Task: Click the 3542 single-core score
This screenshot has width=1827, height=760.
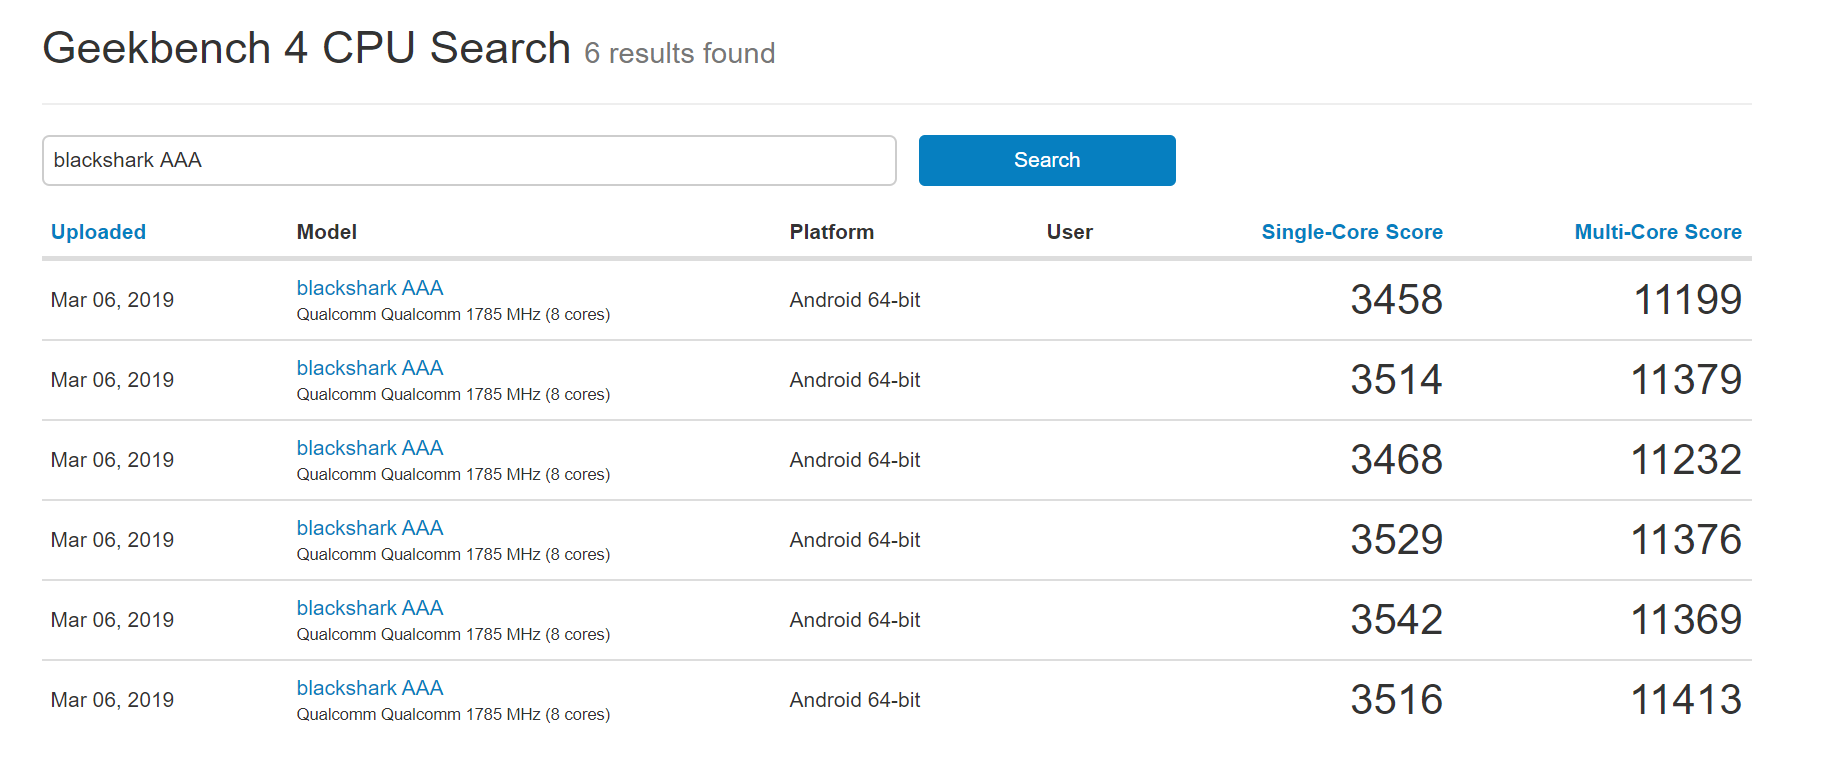Action: [1396, 620]
